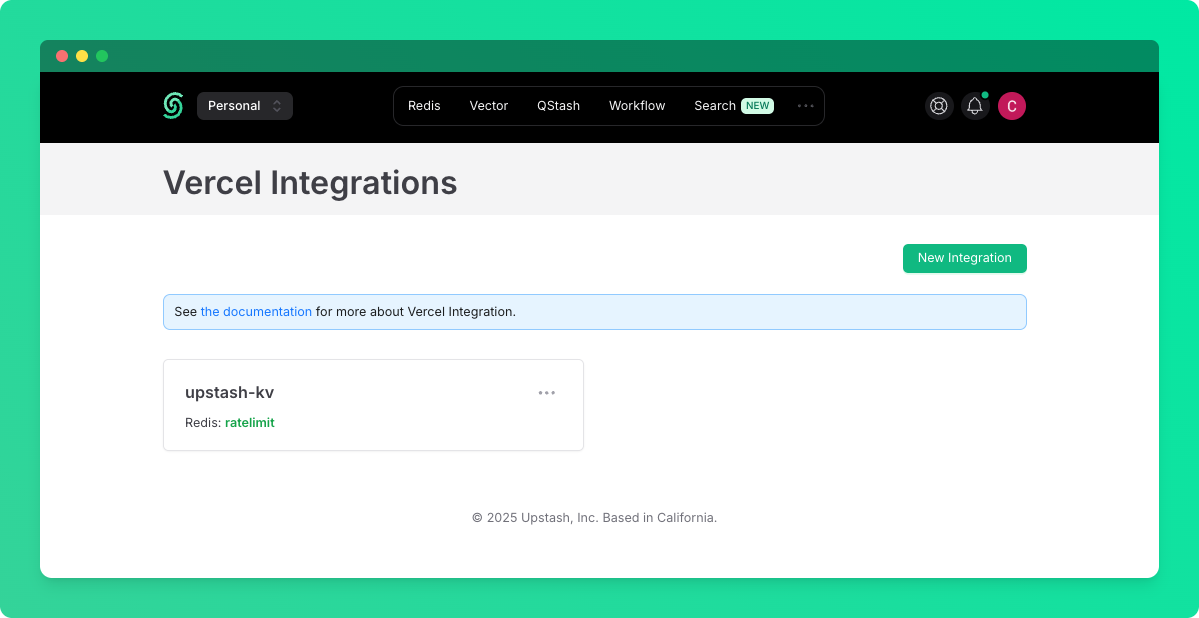Follow the documentation link
Viewport: 1199px width, 618px height.
(x=256, y=312)
